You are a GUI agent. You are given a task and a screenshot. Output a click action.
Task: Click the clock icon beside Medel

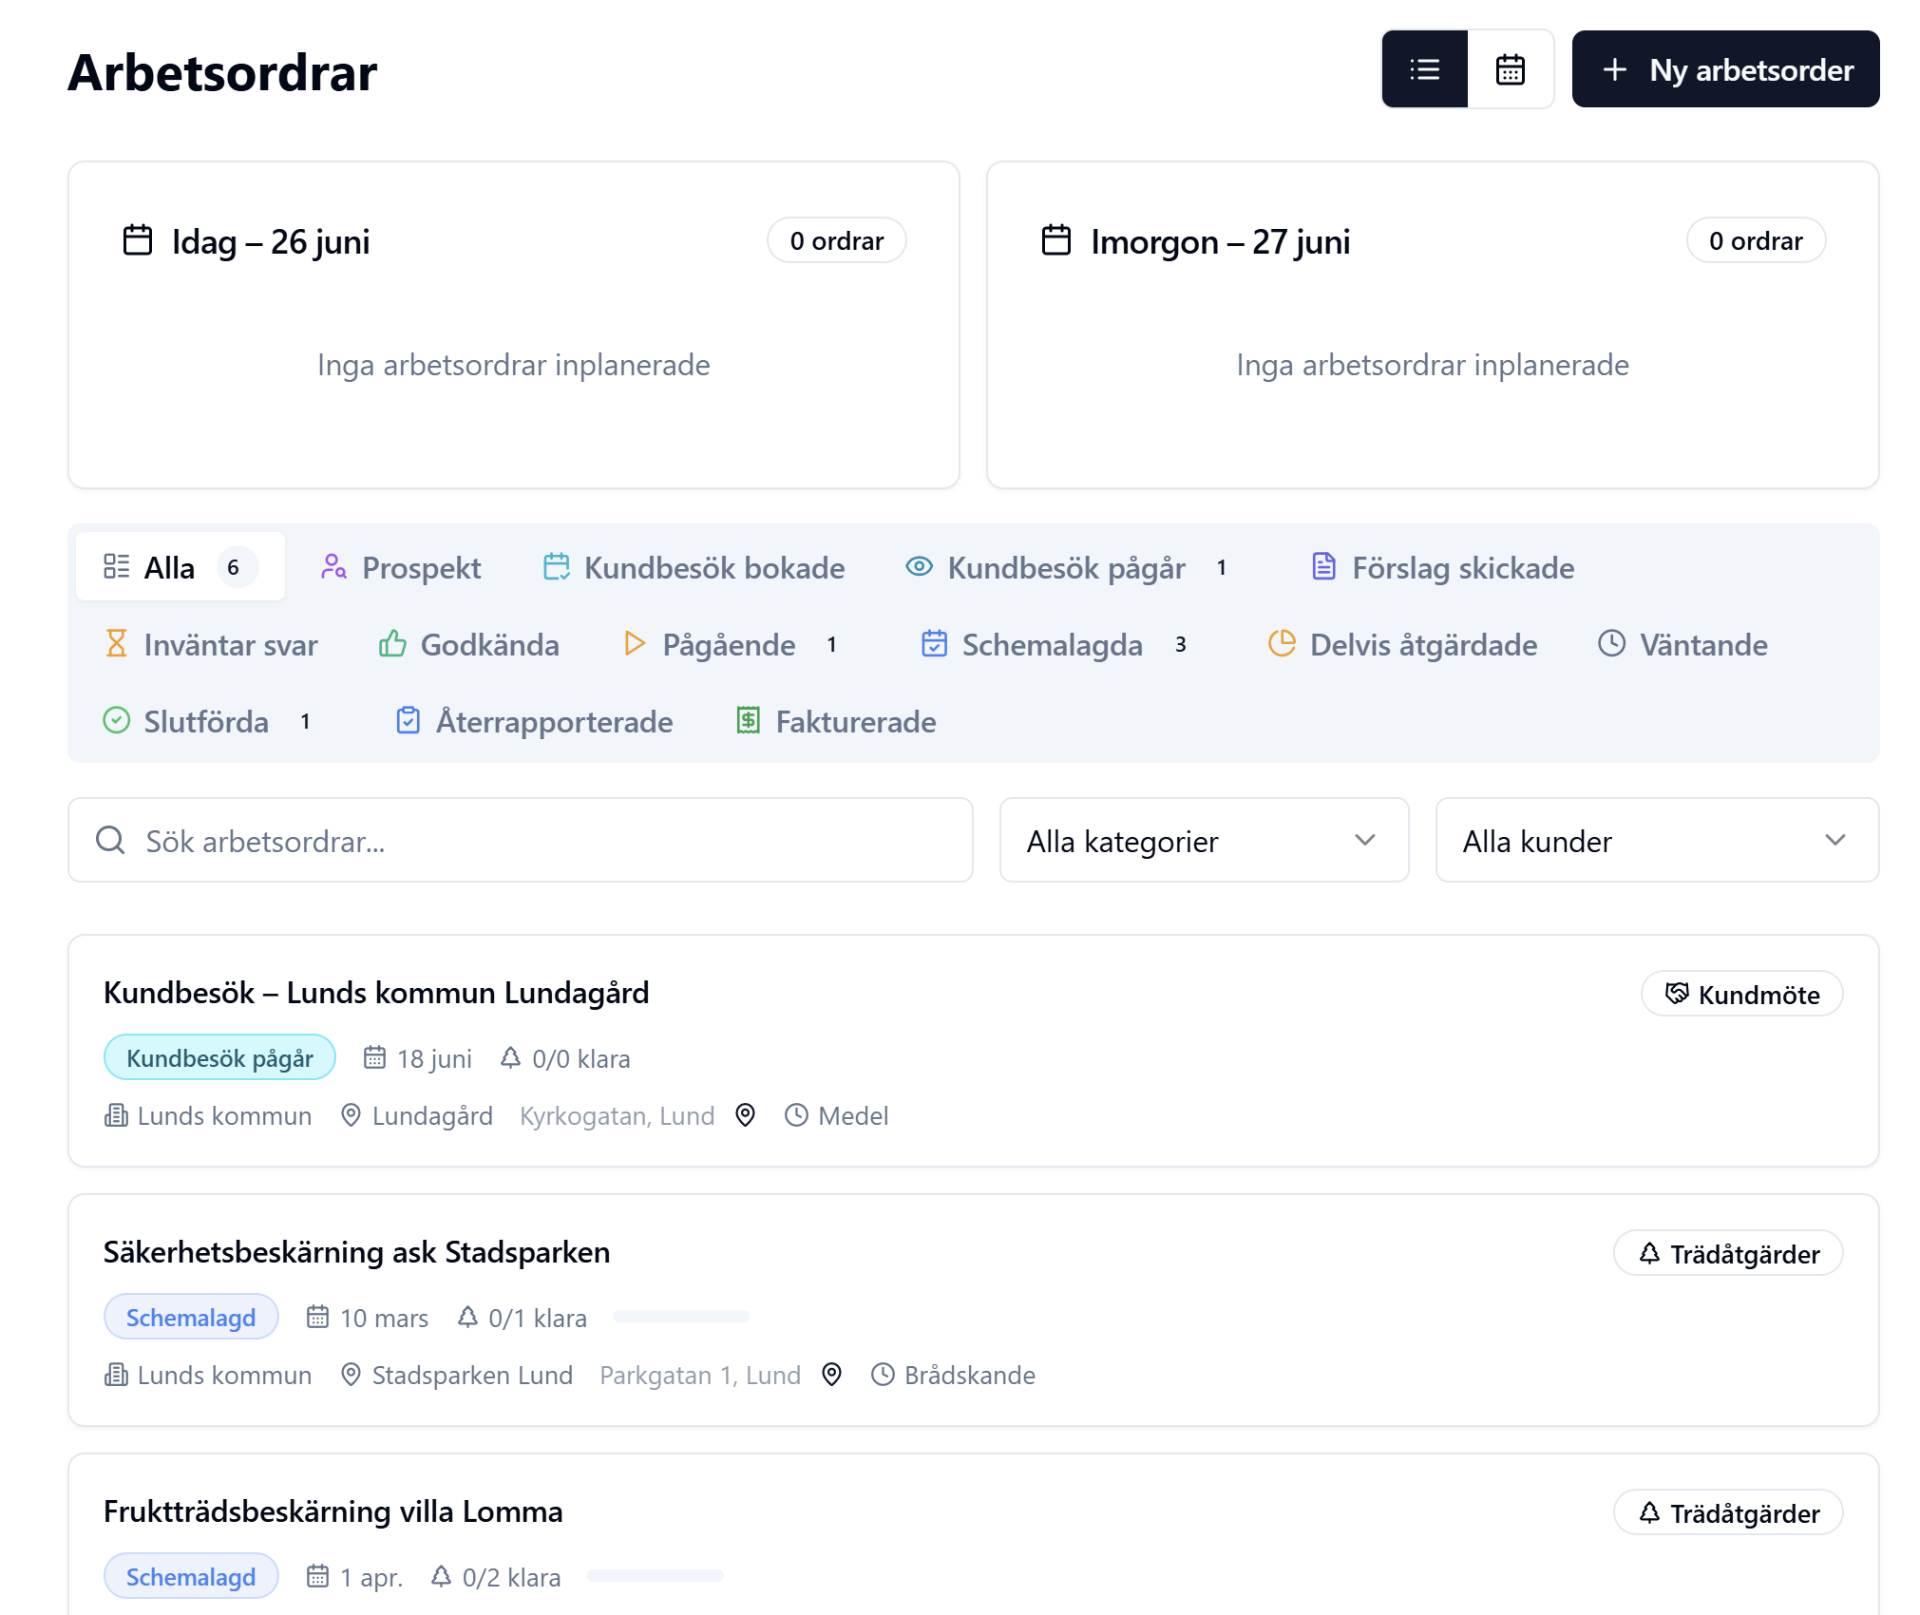(x=796, y=1114)
